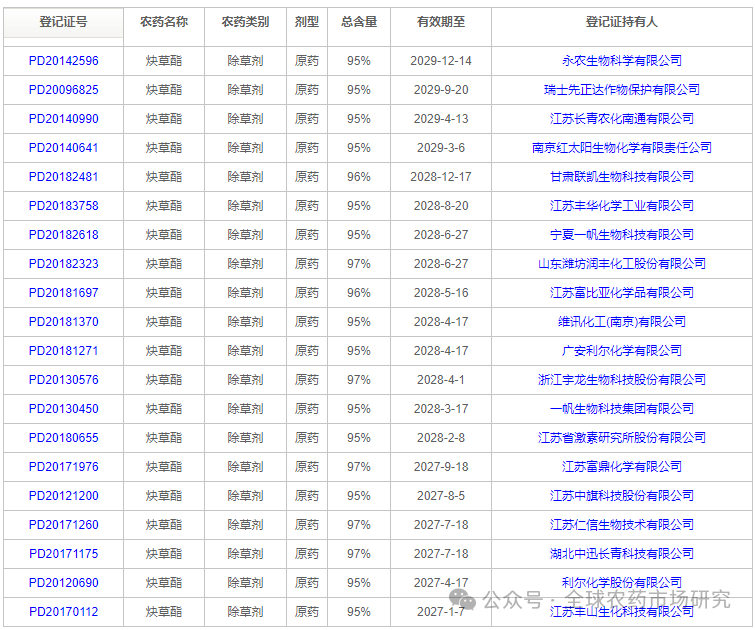Open registration PD20181271 link

[x=64, y=351]
